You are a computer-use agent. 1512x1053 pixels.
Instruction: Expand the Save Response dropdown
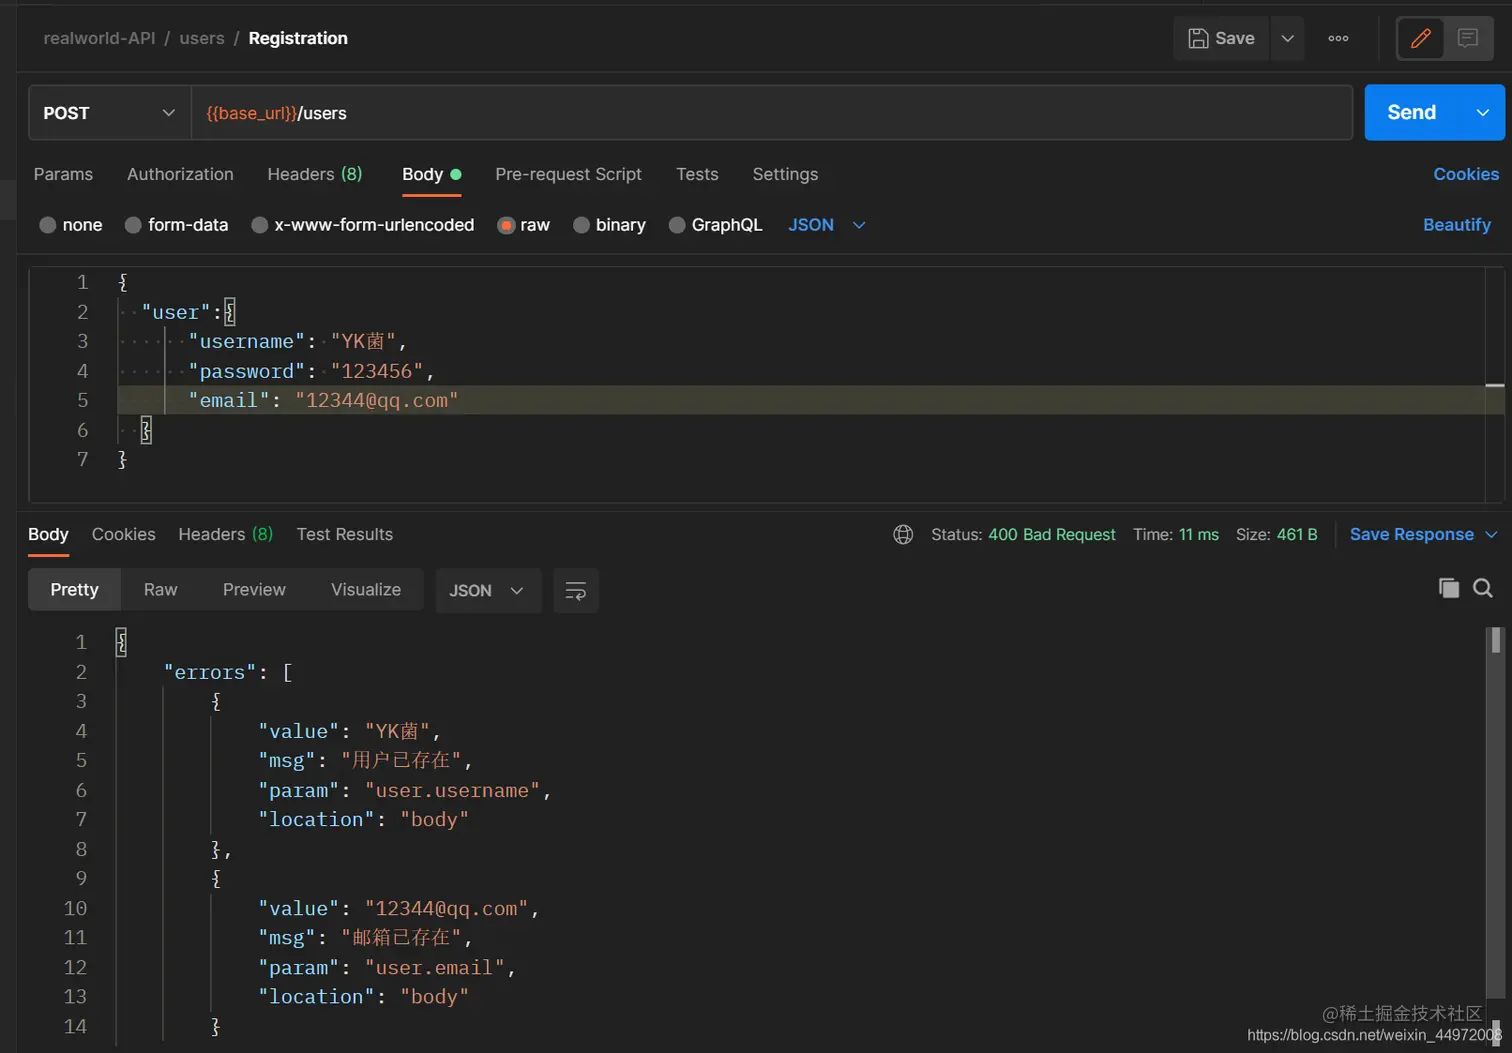[x=1490, y=535]
